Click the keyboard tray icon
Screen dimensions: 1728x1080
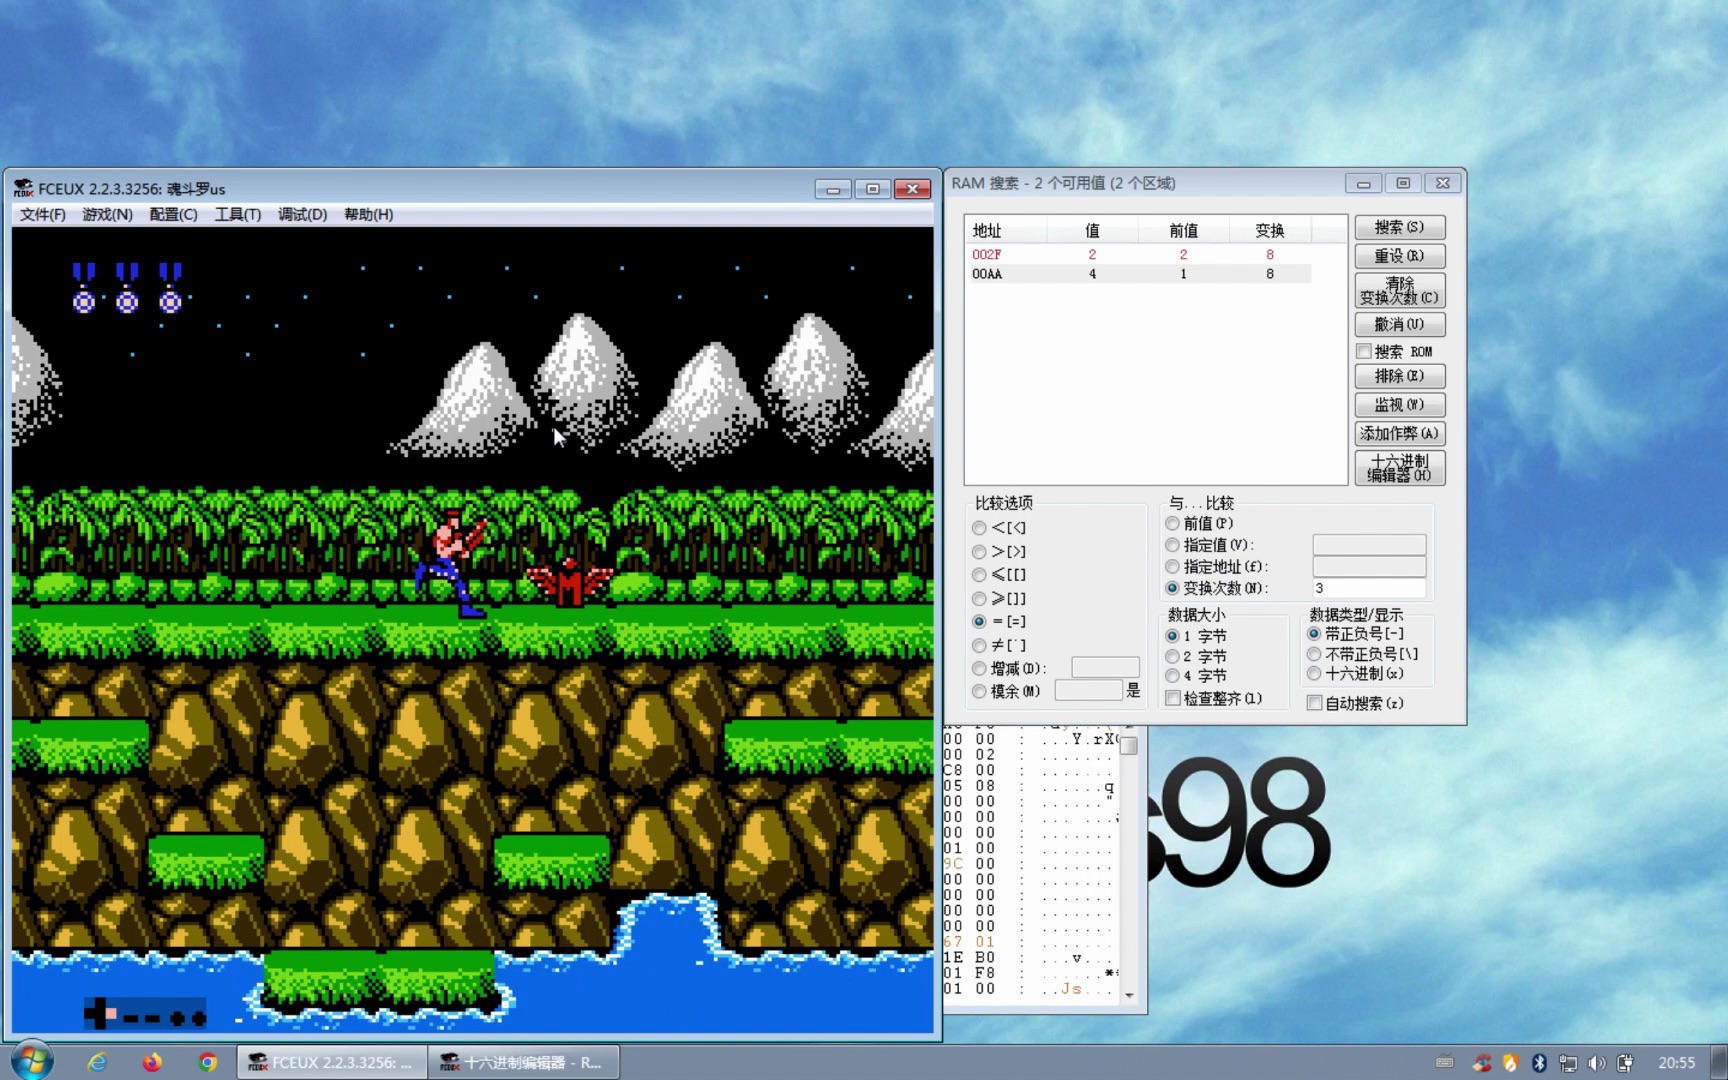(x=1444, y=1063)
